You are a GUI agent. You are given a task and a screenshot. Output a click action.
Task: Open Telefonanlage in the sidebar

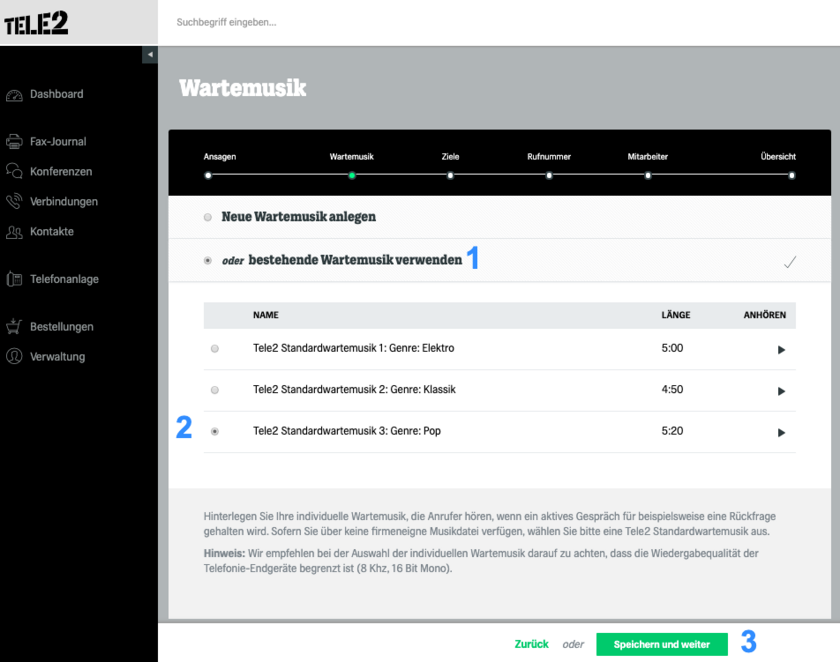pyautogui.click(x=64, y=279)
